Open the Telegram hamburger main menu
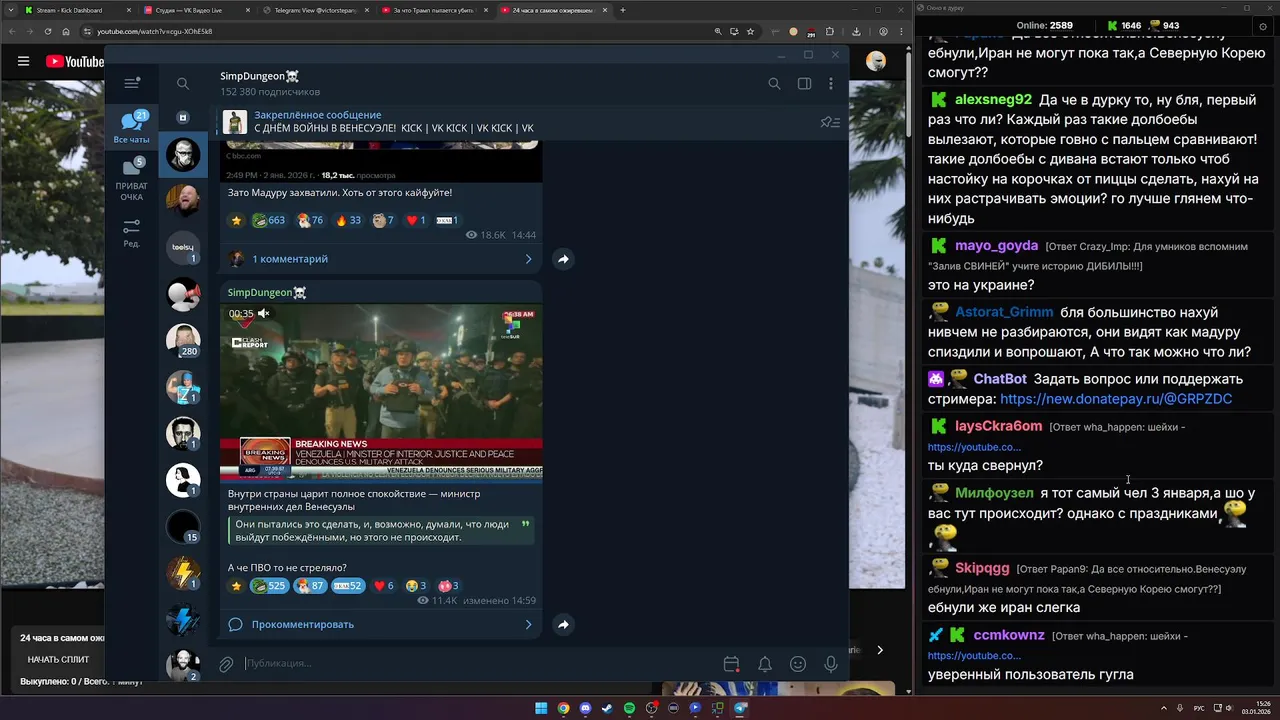The image size is (1280, 720). click(x=131, y=84)
